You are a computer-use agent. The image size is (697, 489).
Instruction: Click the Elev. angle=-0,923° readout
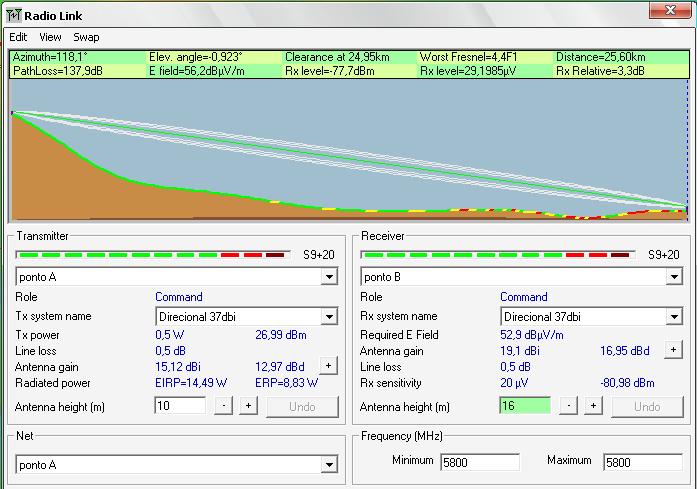[196, 57]
